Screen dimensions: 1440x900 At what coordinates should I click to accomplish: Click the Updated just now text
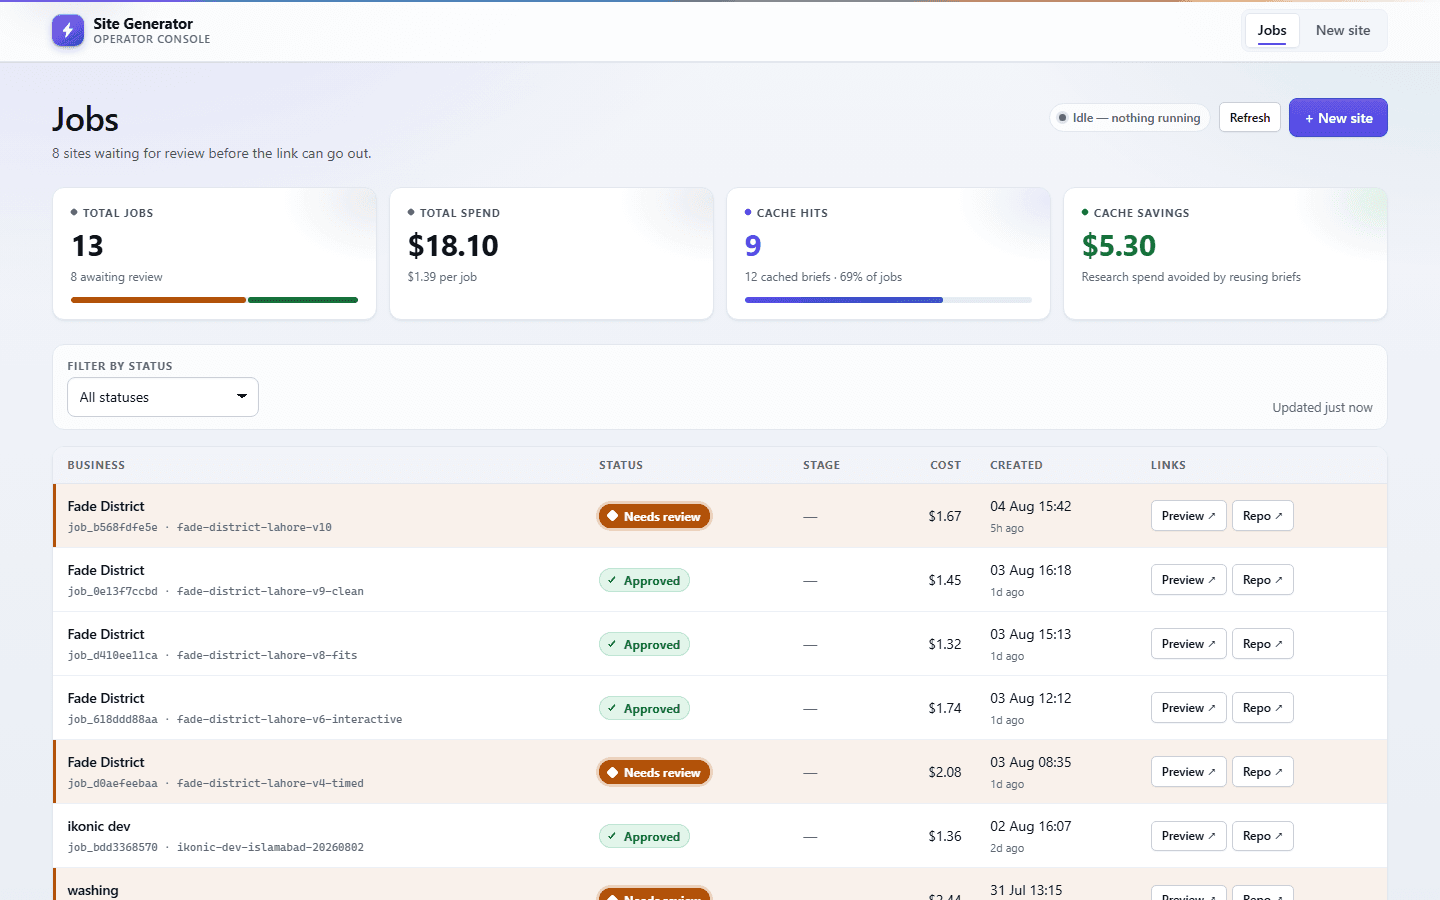[x=1322, y=407]
